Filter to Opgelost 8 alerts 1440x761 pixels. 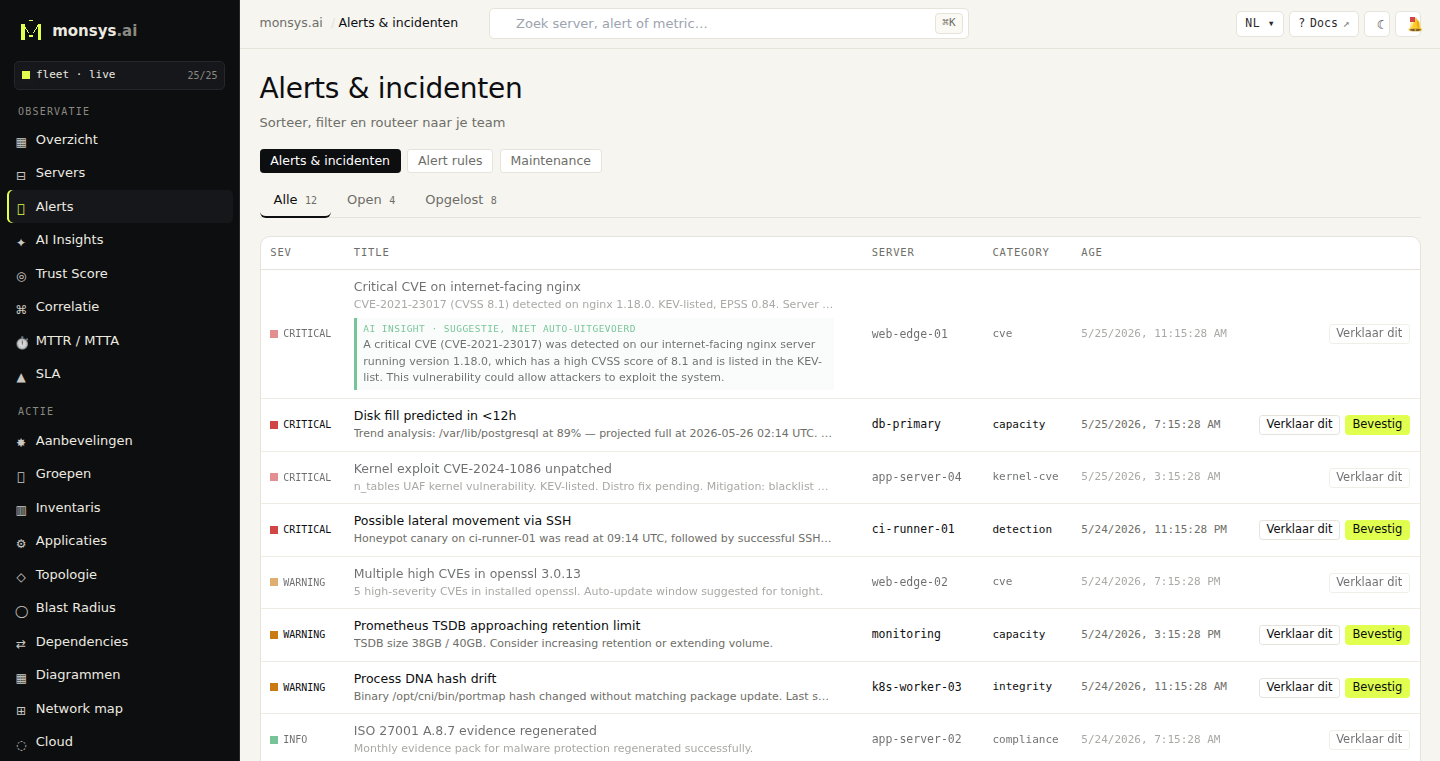pos(461,200)
